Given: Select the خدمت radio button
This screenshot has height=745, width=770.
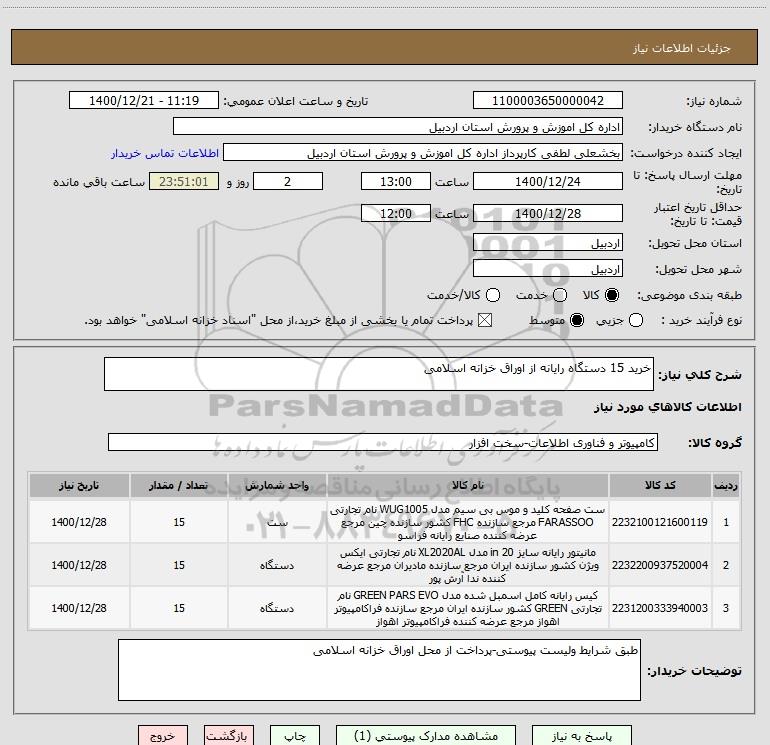Looking at the screenshot, I should click(560, 295).
